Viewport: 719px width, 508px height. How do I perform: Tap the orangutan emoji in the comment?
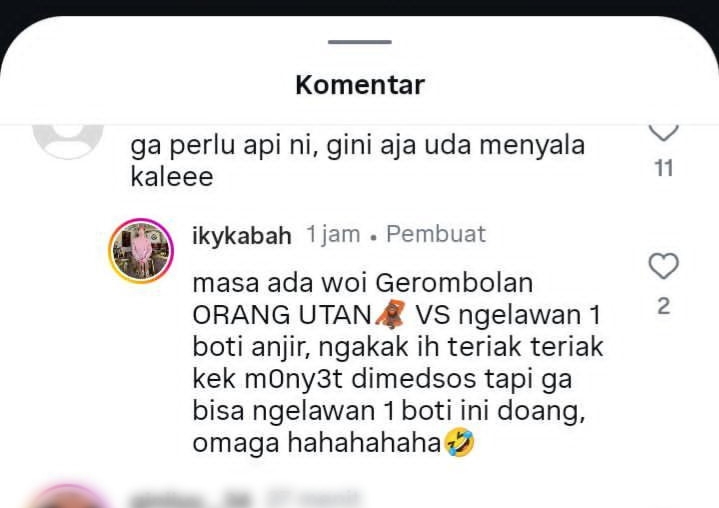[391, 315]
